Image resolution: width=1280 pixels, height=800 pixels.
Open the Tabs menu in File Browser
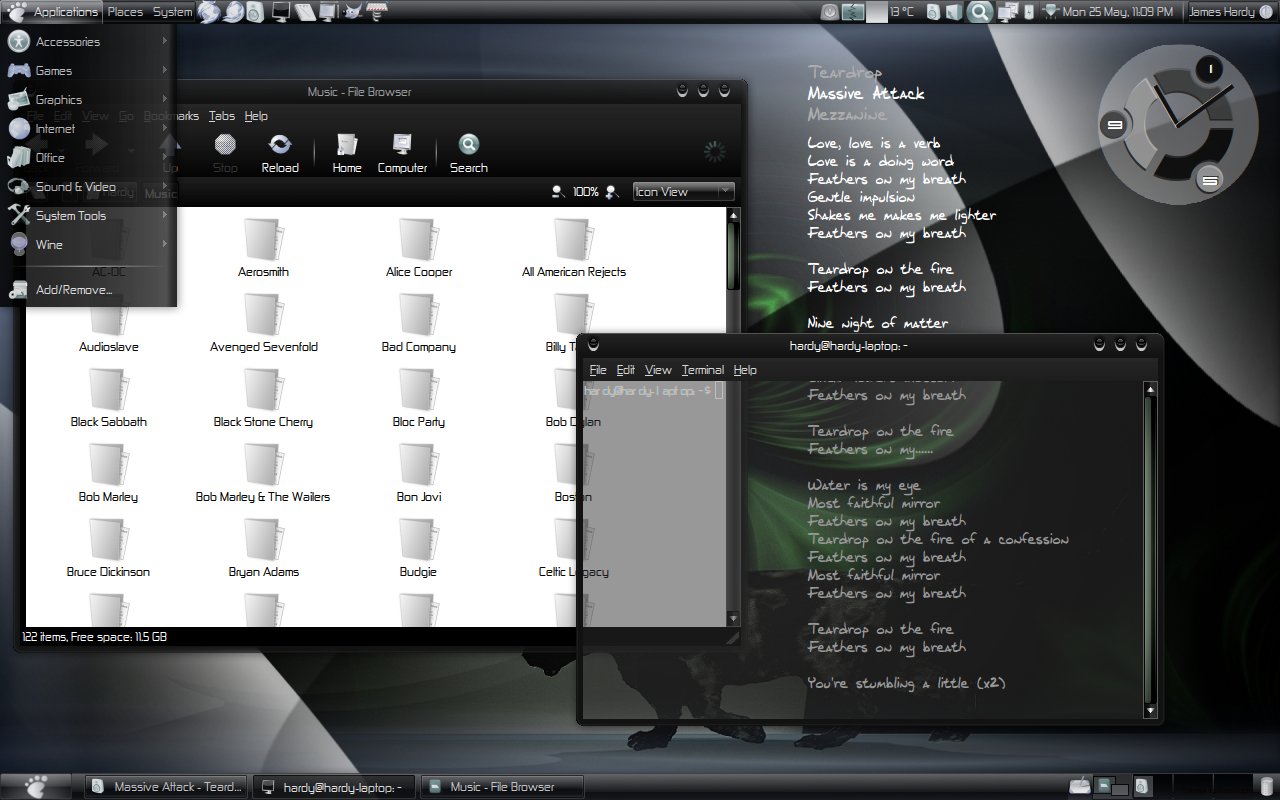(222, 116)
